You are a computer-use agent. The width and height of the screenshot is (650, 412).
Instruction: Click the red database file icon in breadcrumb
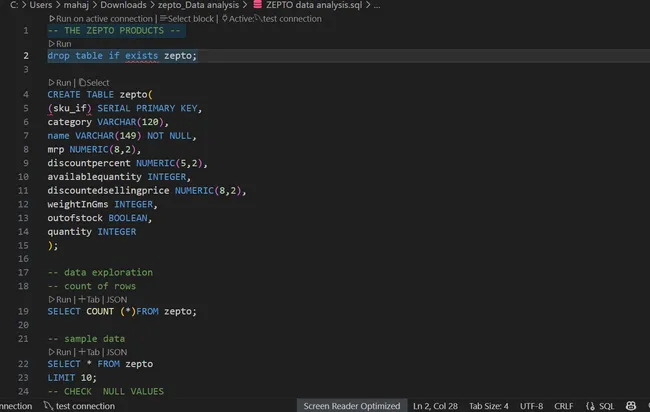257,5
